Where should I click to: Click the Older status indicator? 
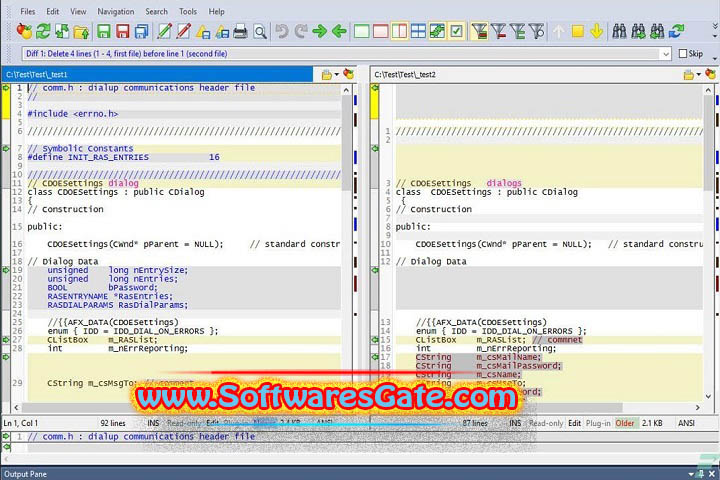625,423
